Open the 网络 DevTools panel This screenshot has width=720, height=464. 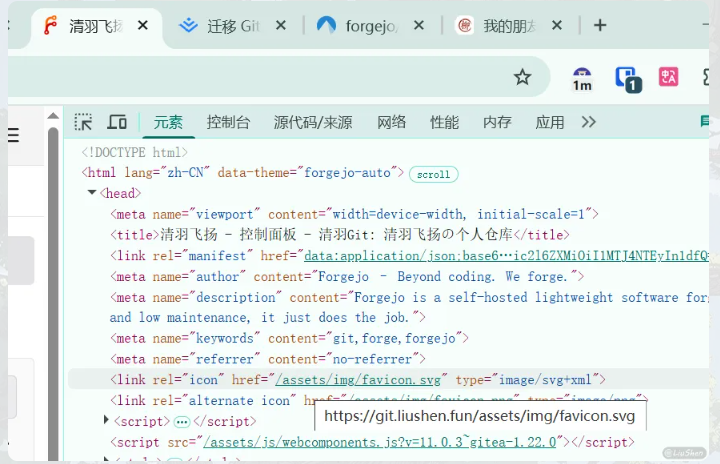click(392, 122)
